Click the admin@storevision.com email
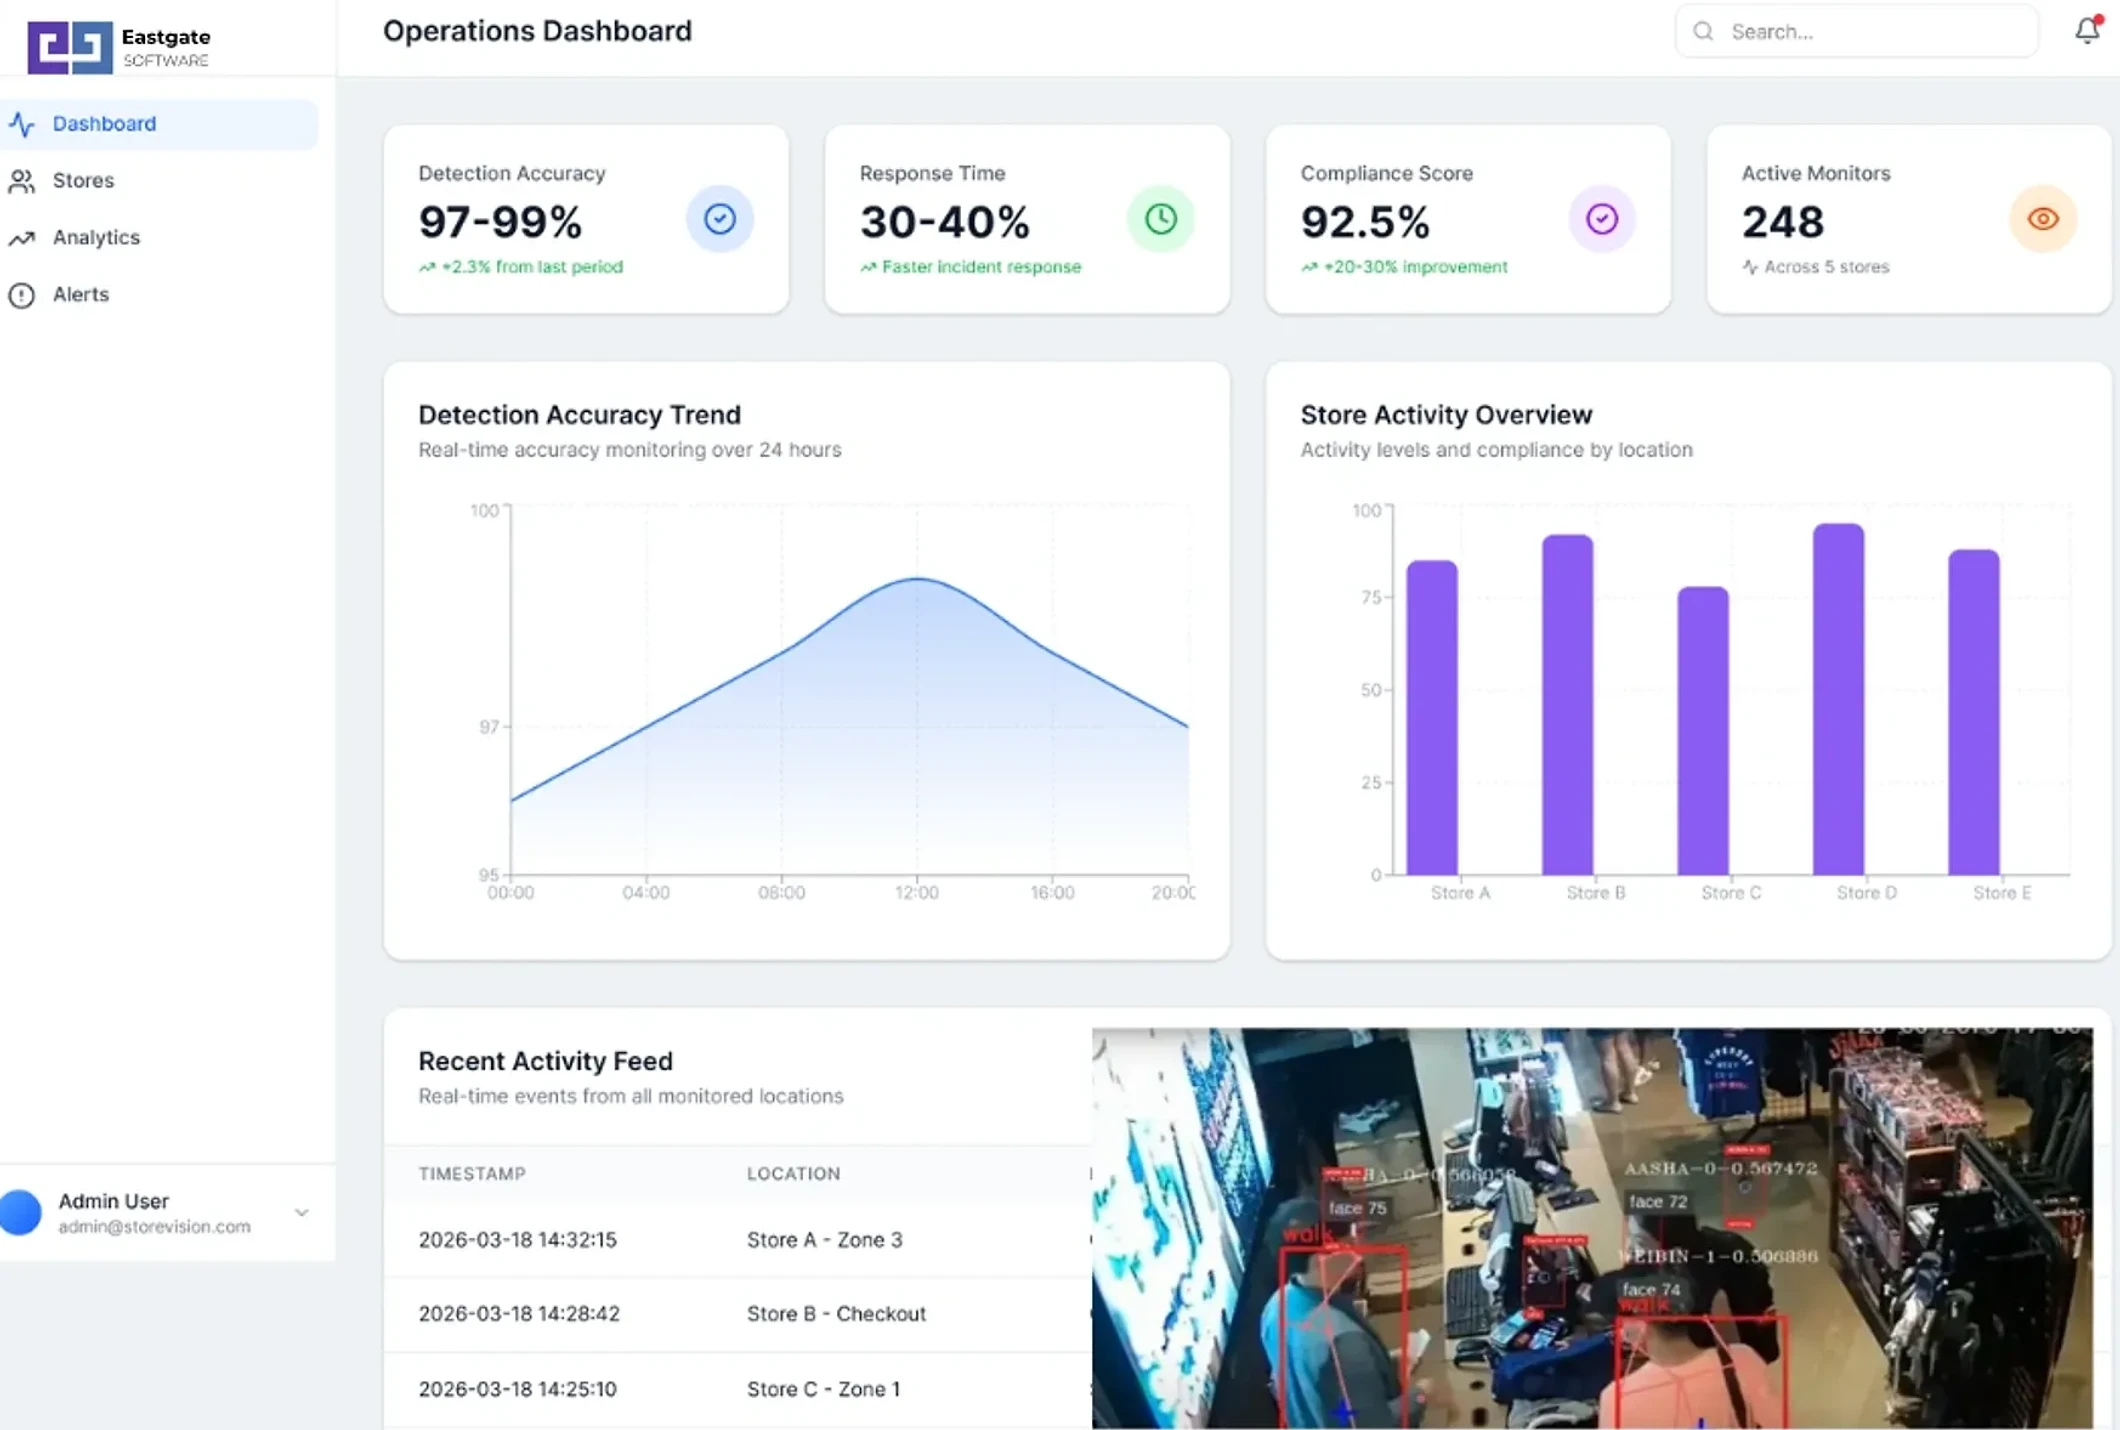2120x1430 pixels. pos(155,1227)
